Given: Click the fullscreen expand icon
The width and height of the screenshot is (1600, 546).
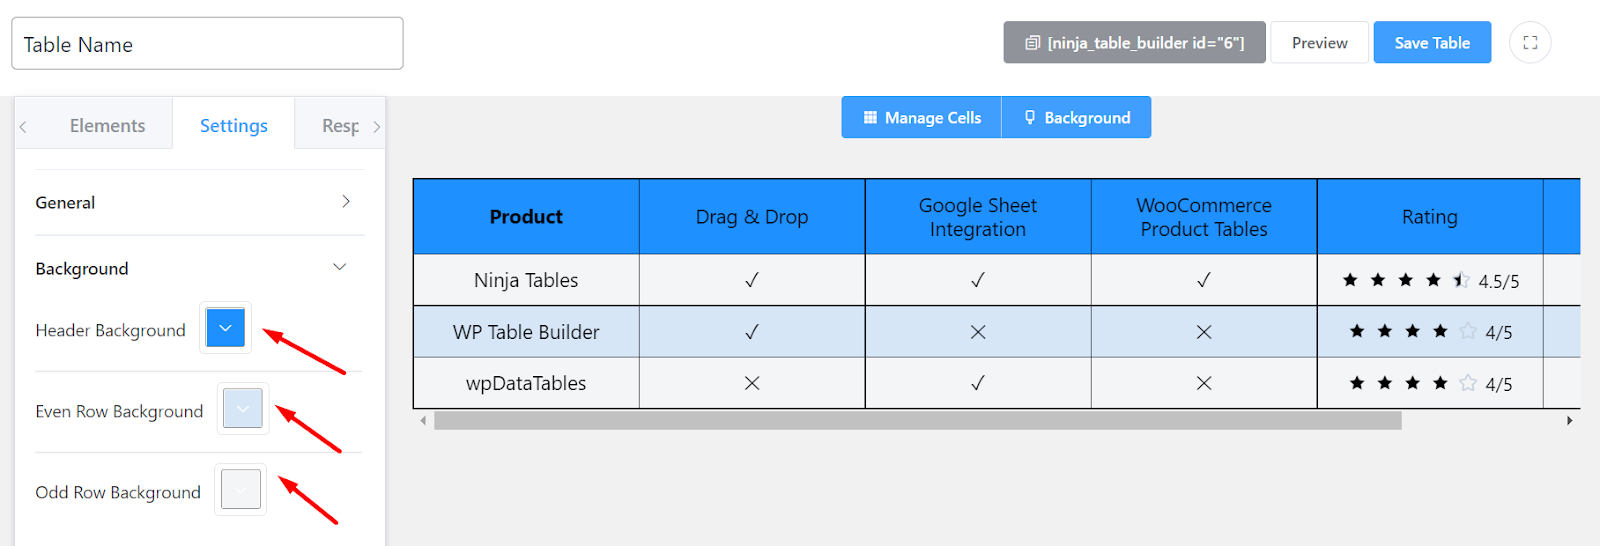Looking at the screenshot, I should pyautogui.click(x=1530, y=43).
